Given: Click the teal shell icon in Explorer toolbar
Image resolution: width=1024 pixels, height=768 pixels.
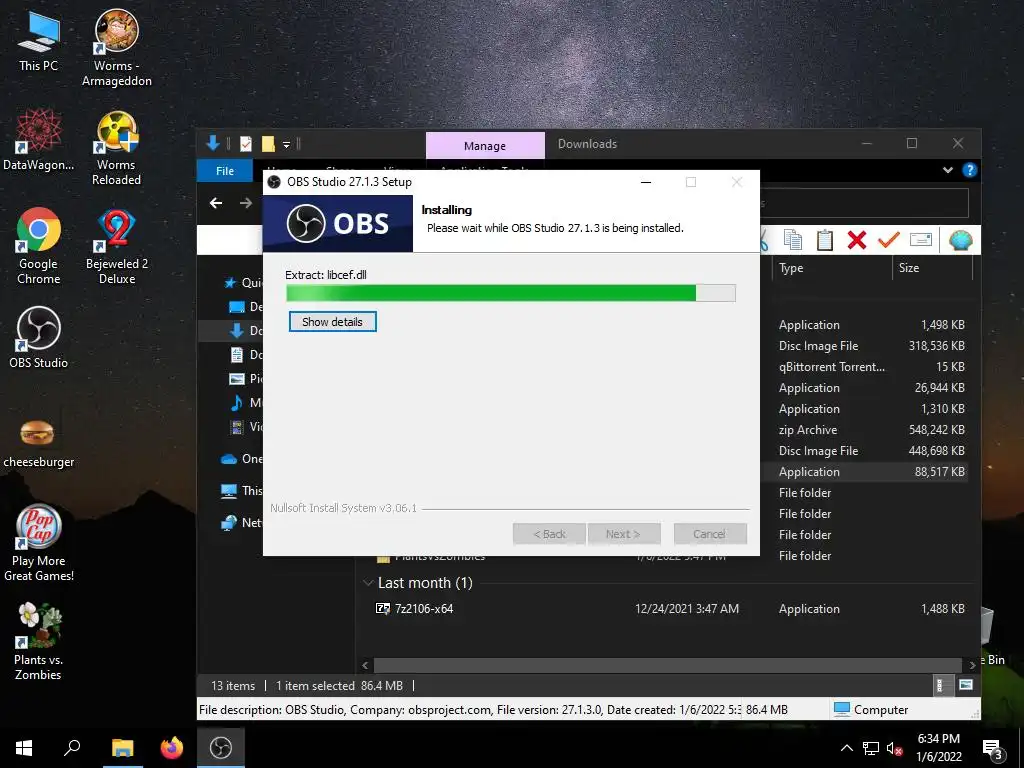Looking at the screenshot, I should pos(960,240).
